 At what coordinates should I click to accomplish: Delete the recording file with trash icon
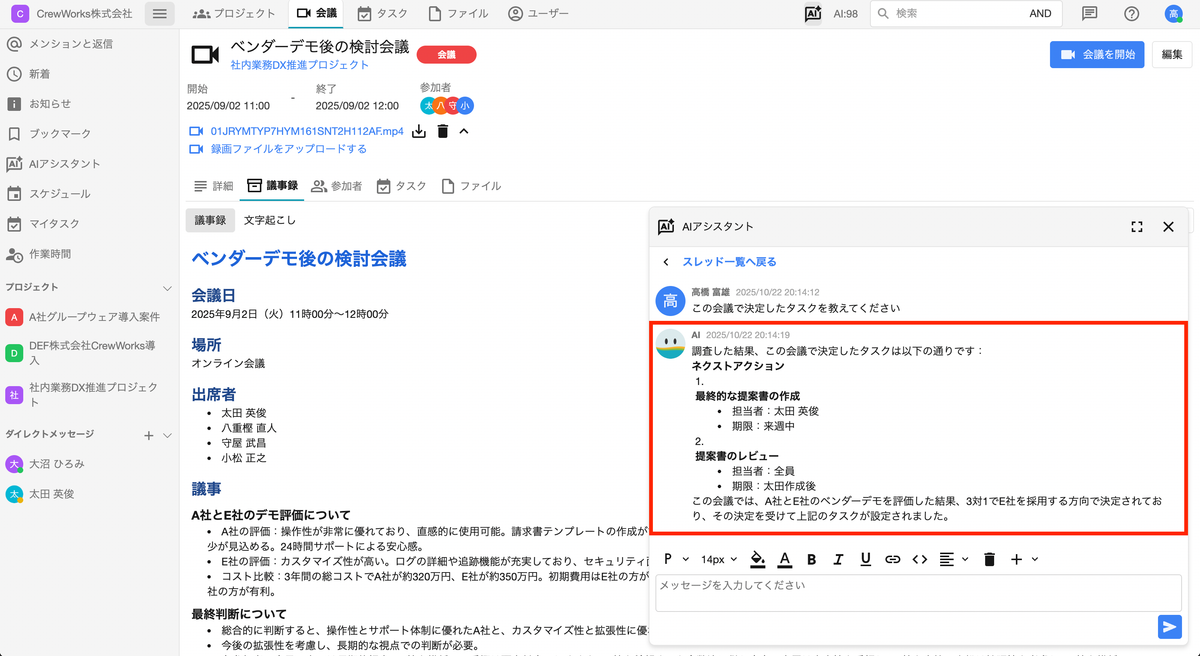tap(442, 131)
